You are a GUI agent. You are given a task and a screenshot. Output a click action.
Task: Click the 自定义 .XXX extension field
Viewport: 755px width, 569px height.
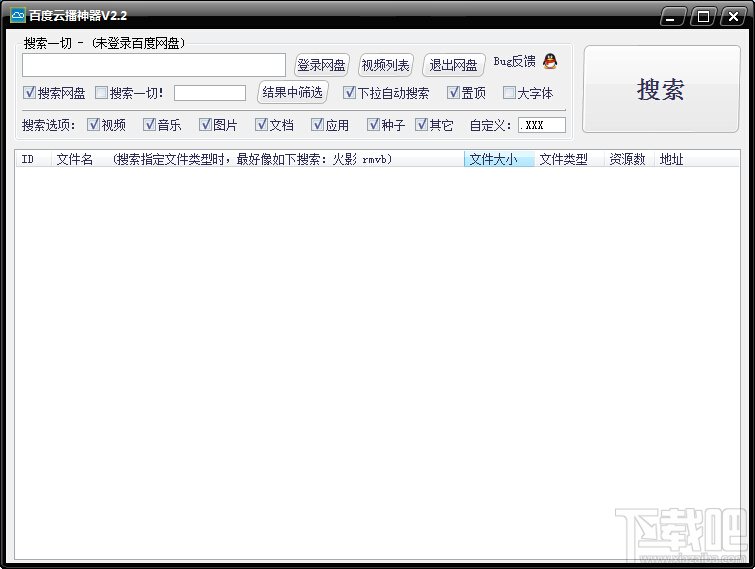click(x=542, y=125)
